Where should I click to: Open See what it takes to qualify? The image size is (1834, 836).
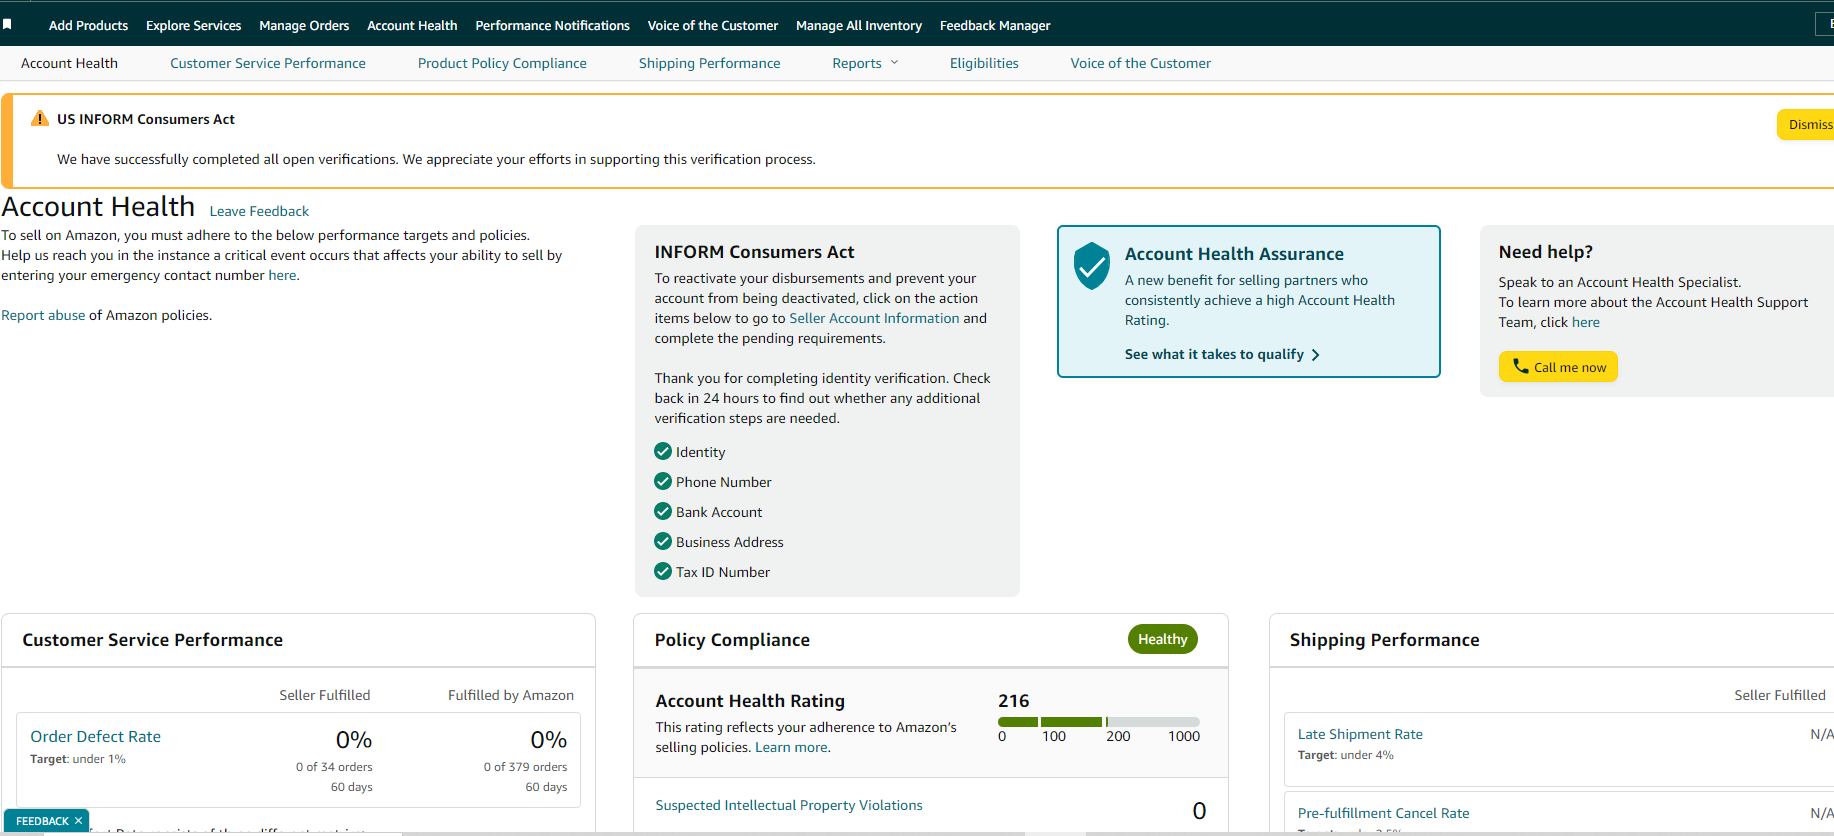(1222, 354)
